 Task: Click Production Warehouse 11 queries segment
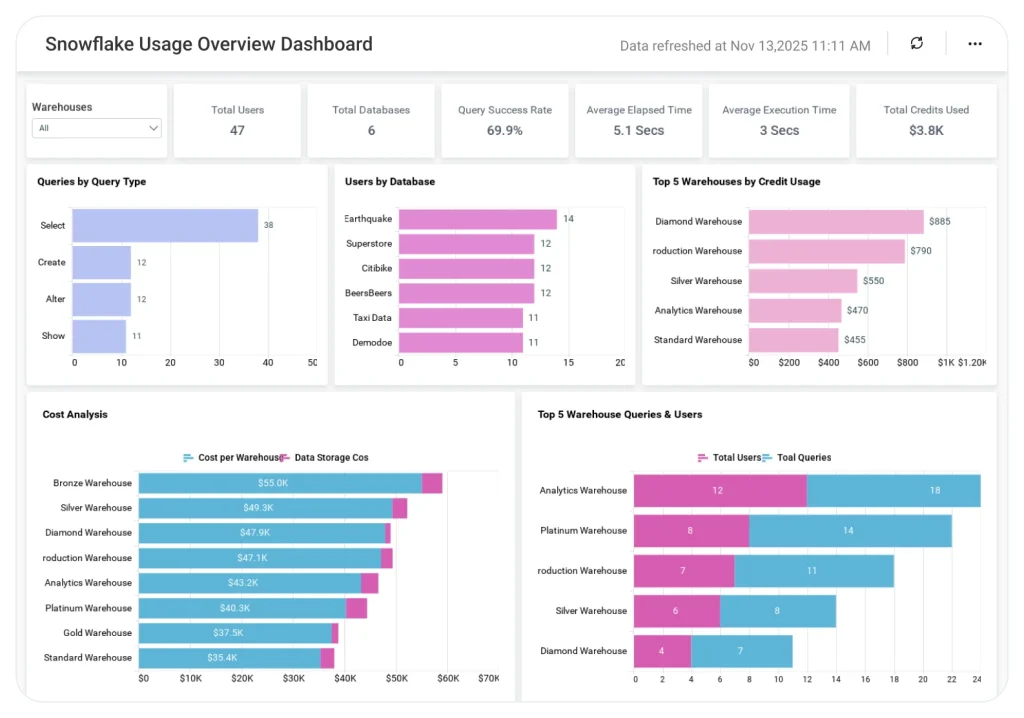(814, 571)
